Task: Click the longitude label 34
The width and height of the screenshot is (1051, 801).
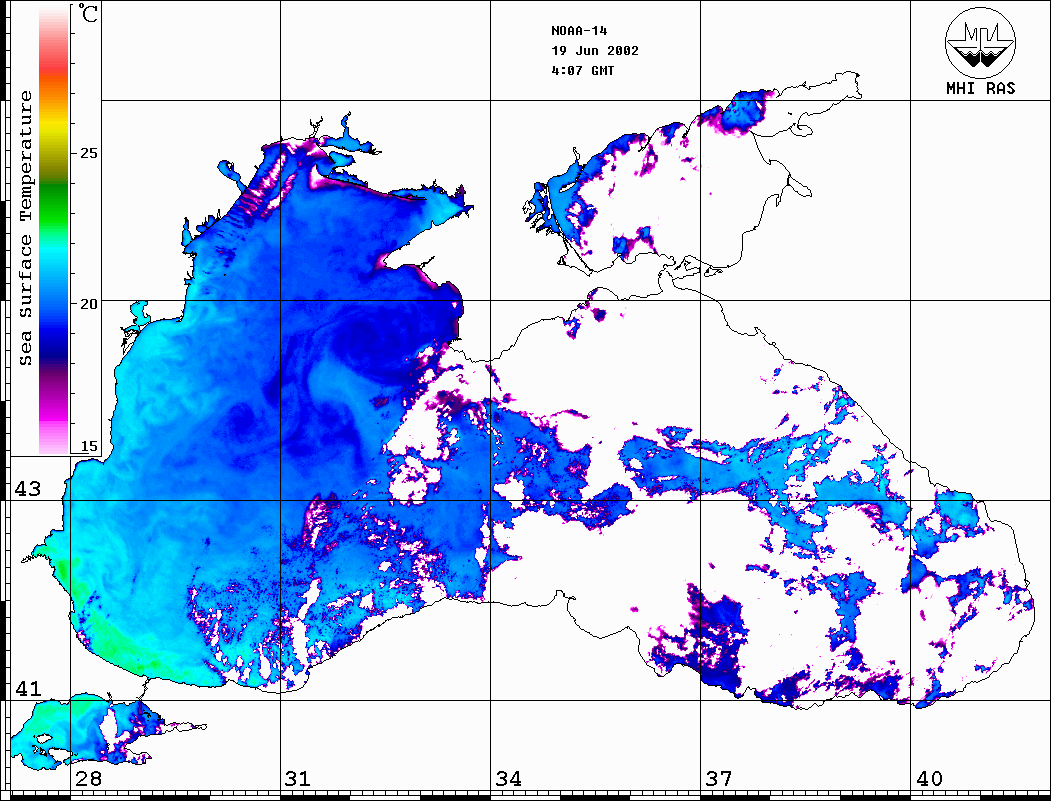Action: pyautogui.click(x=509, y=779)
